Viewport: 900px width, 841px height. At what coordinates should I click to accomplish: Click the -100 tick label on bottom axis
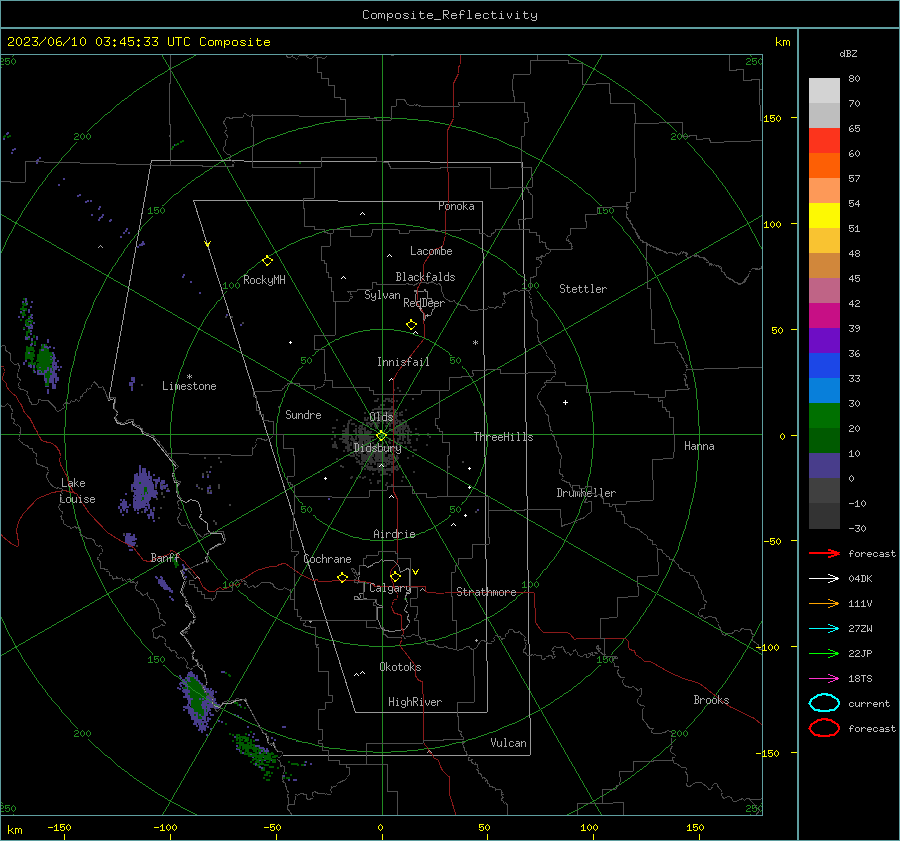(x=165, y=827)
